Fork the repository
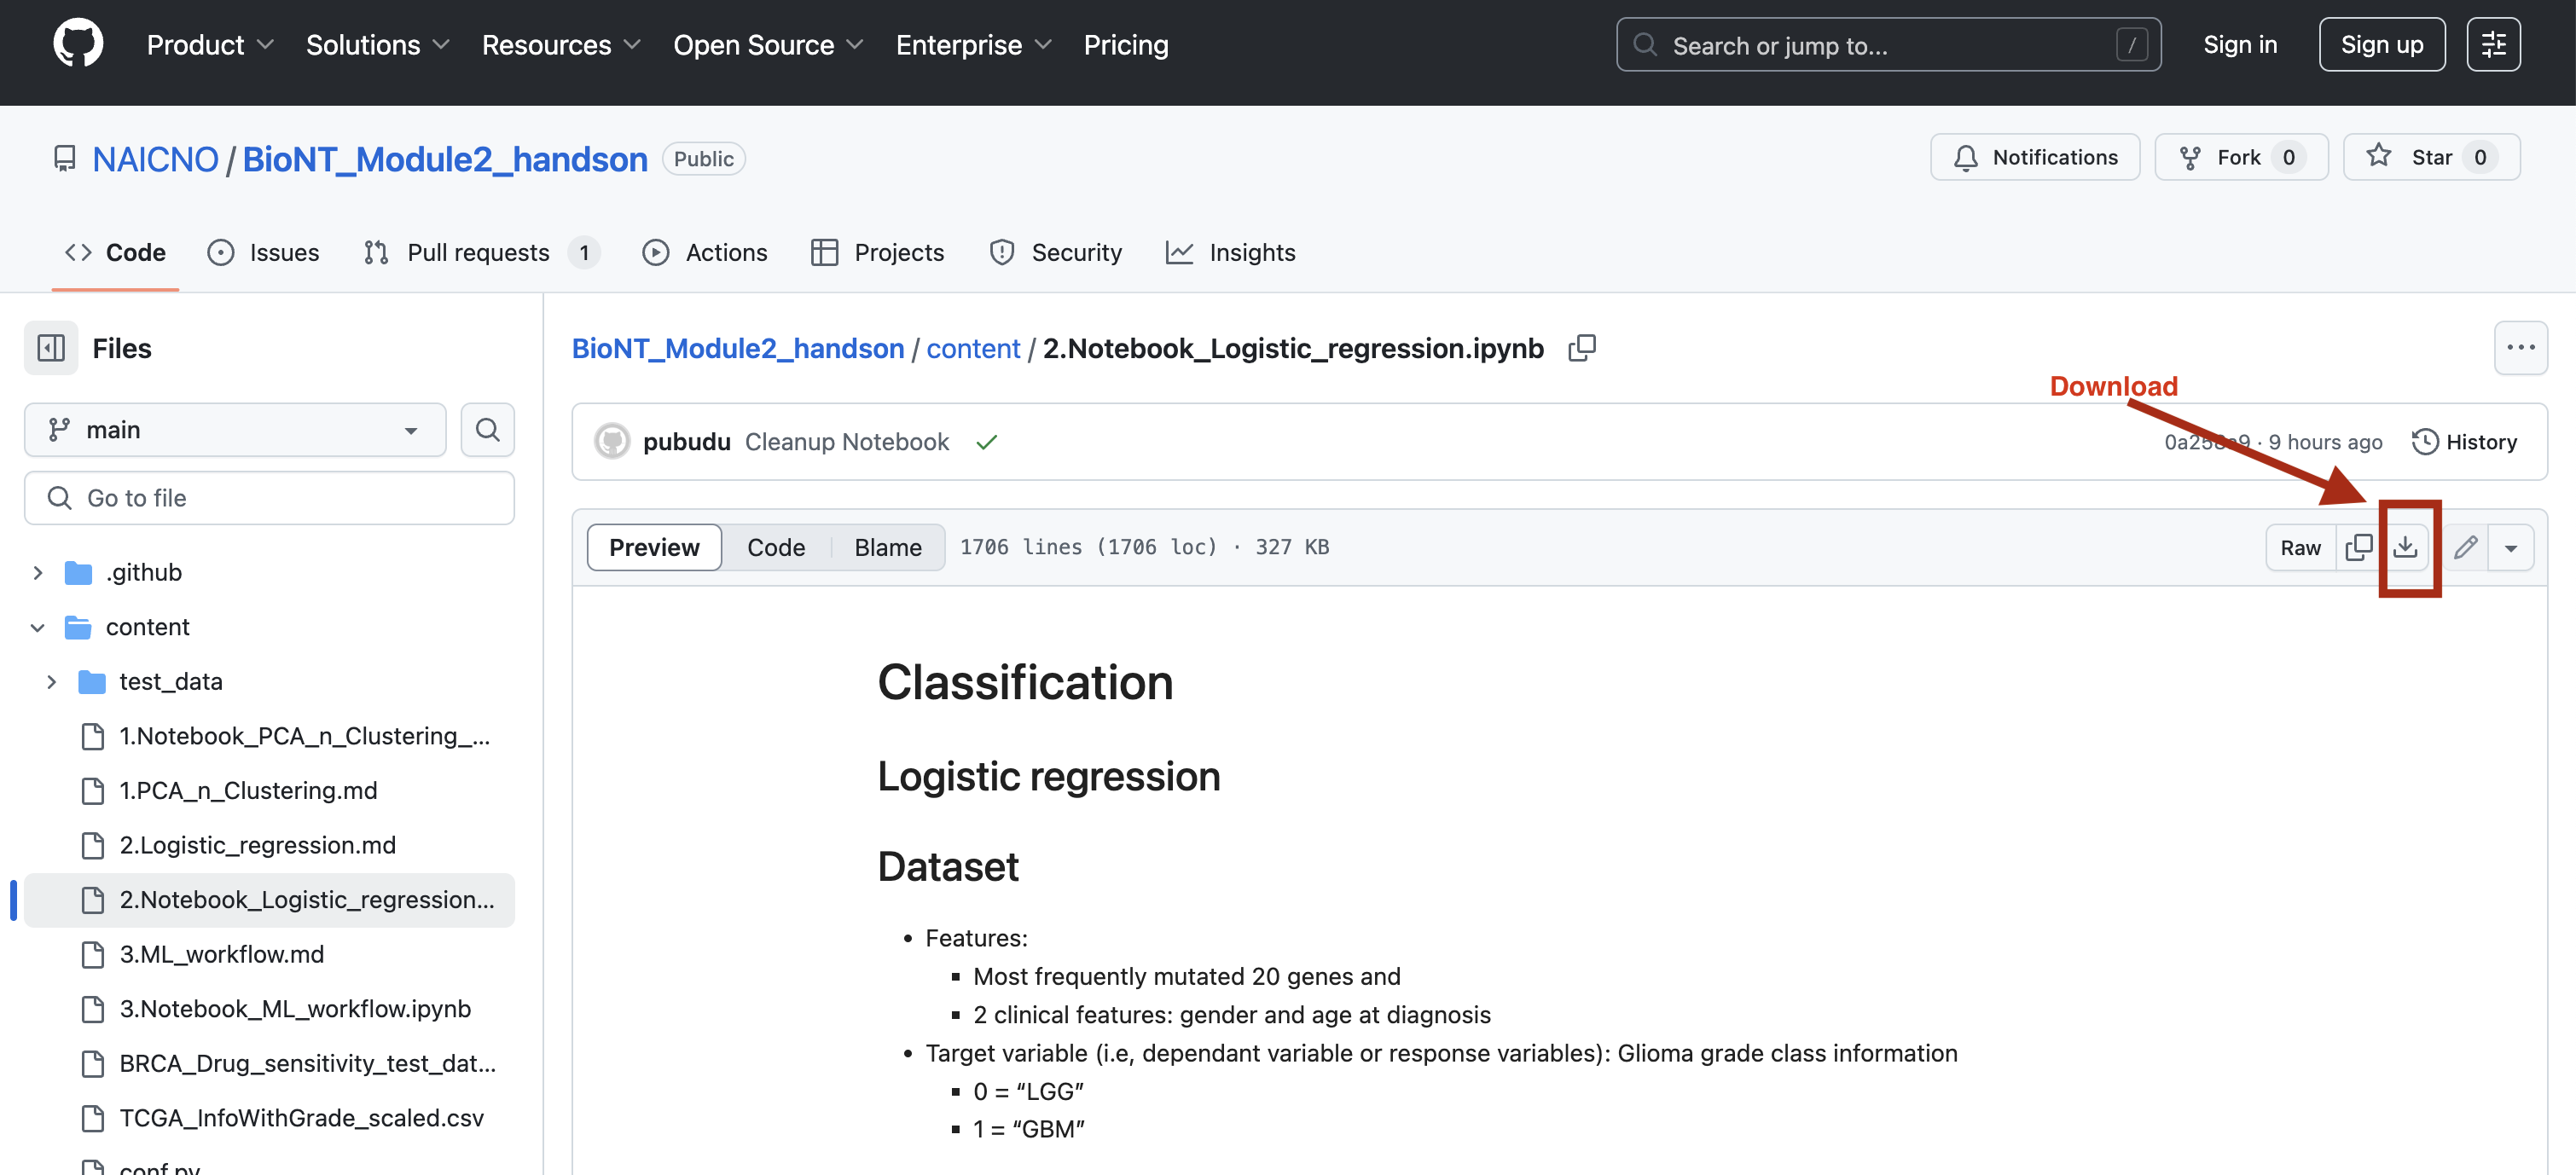Viewport: 2576px width, 1175px height. (2241, 157)
